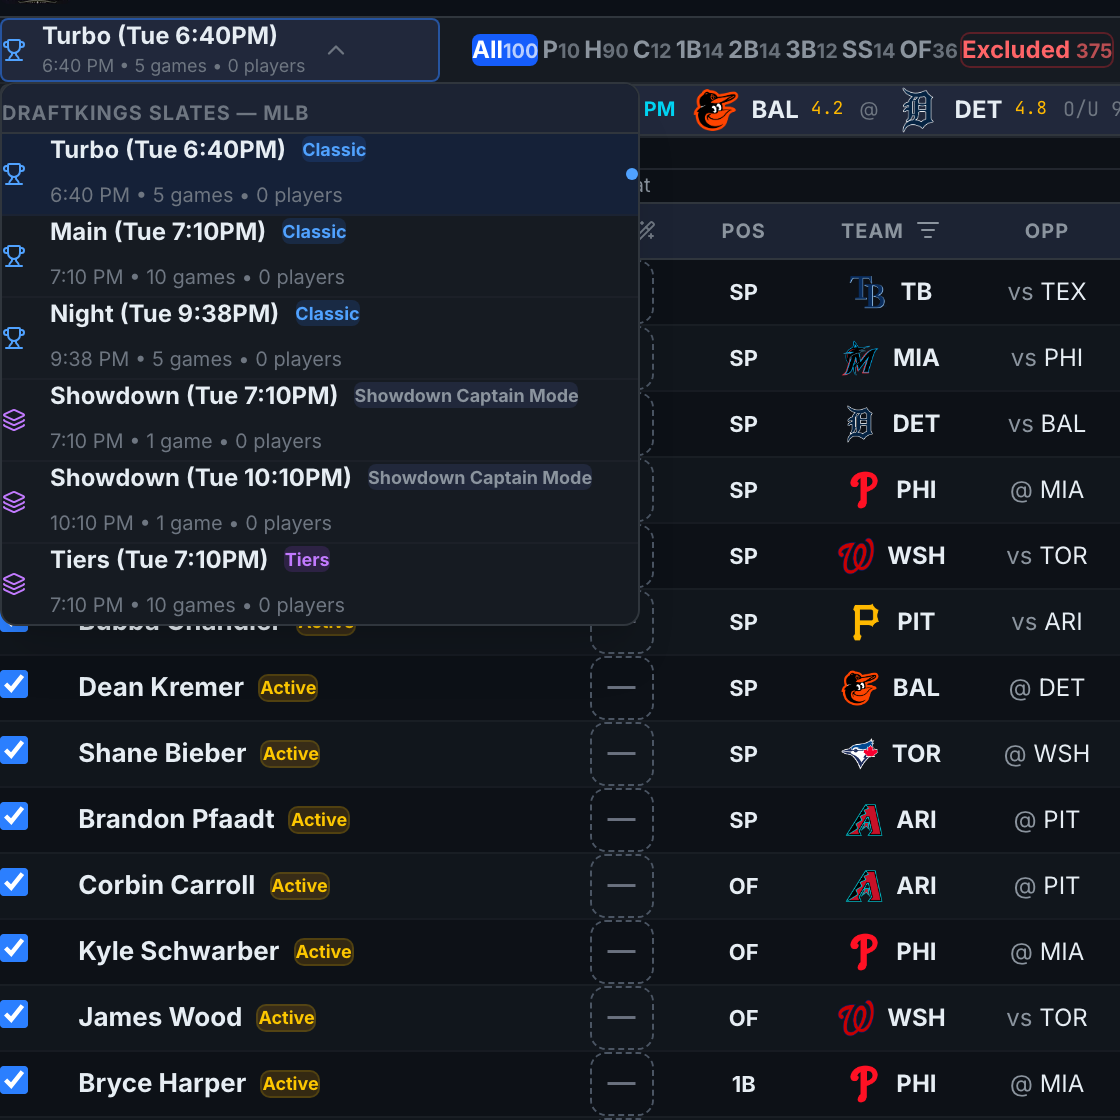
Task: Click Nationals logo in James Wood row
Action: click(856, 1018)
